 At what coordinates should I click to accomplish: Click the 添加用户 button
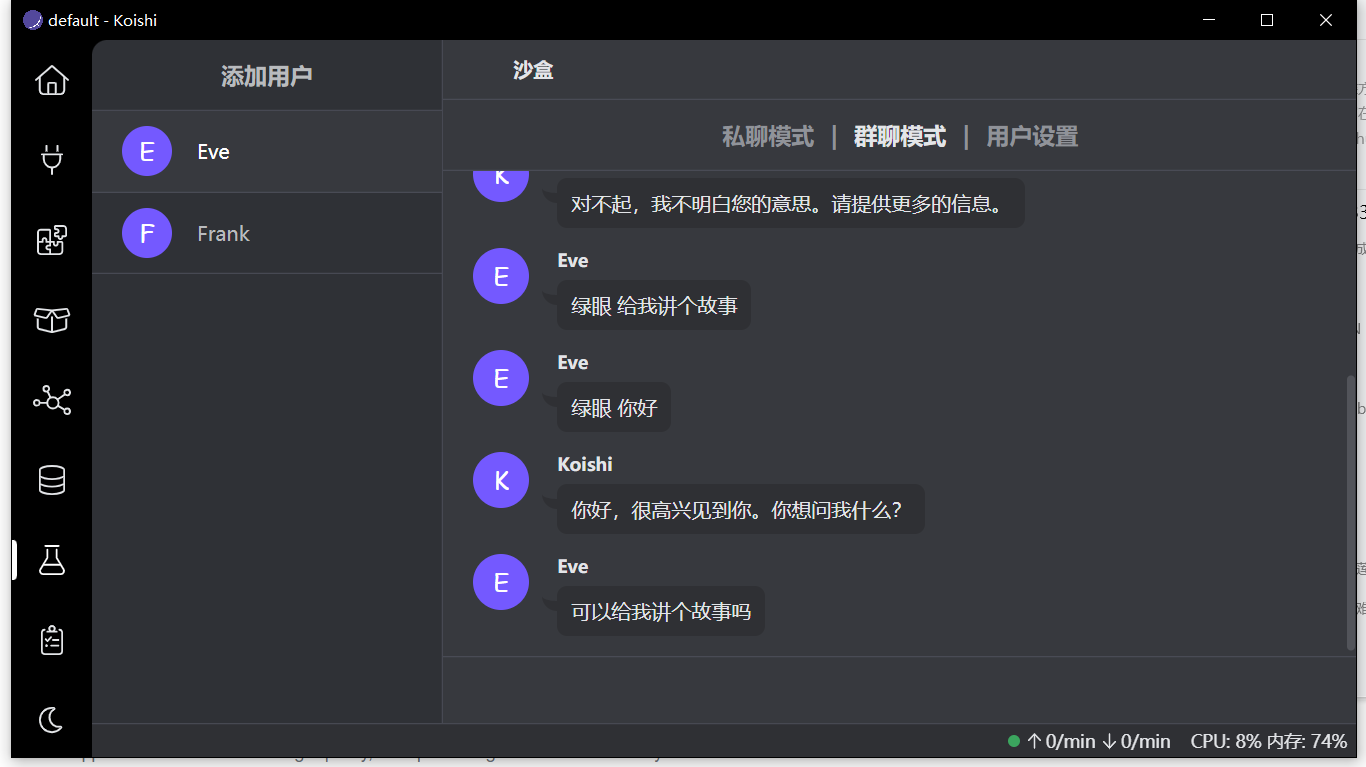click(x=267, y=76)
